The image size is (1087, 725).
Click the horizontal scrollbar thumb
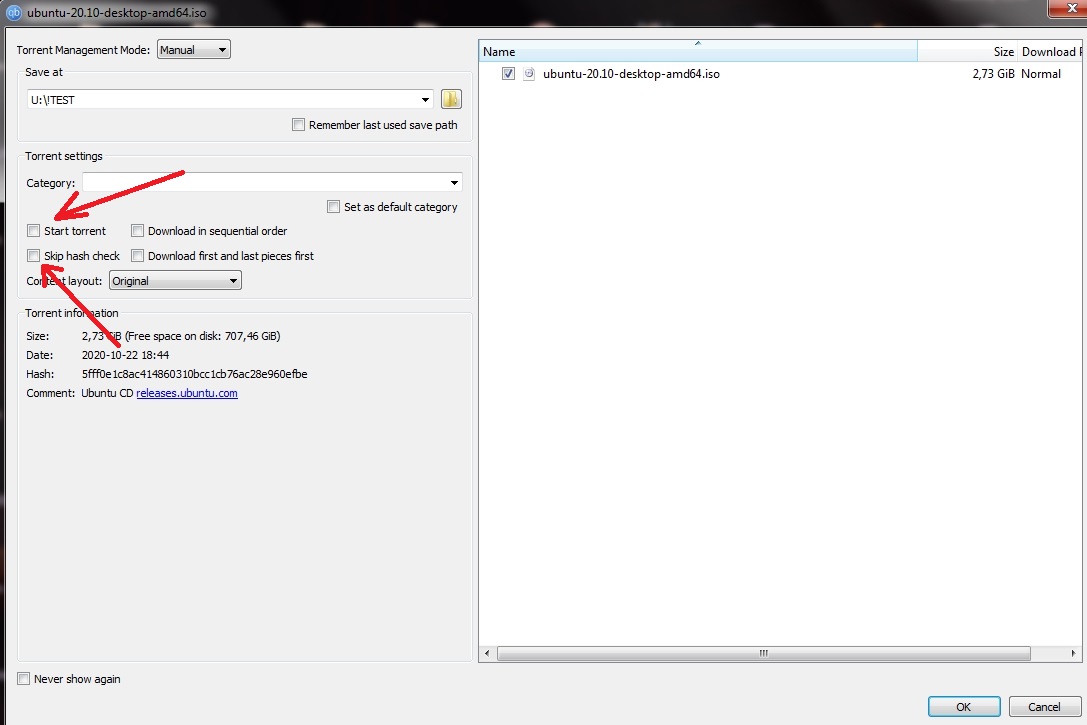763,654
